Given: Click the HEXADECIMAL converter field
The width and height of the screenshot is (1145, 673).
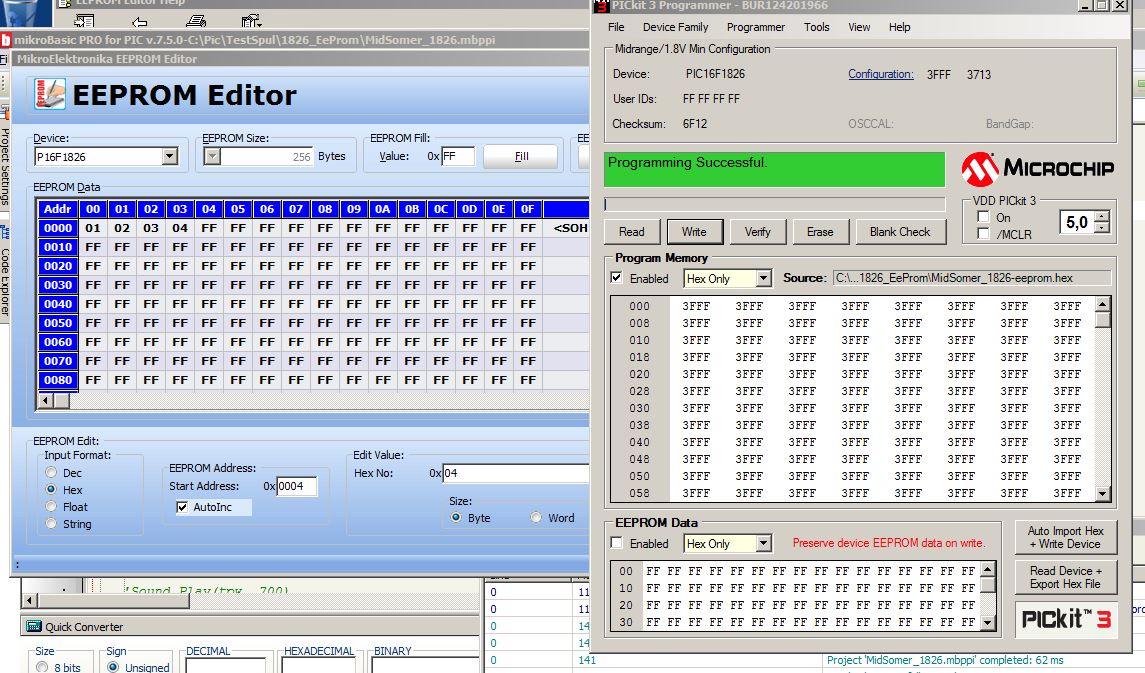Looking at the screenshot, I should [318, 666].
